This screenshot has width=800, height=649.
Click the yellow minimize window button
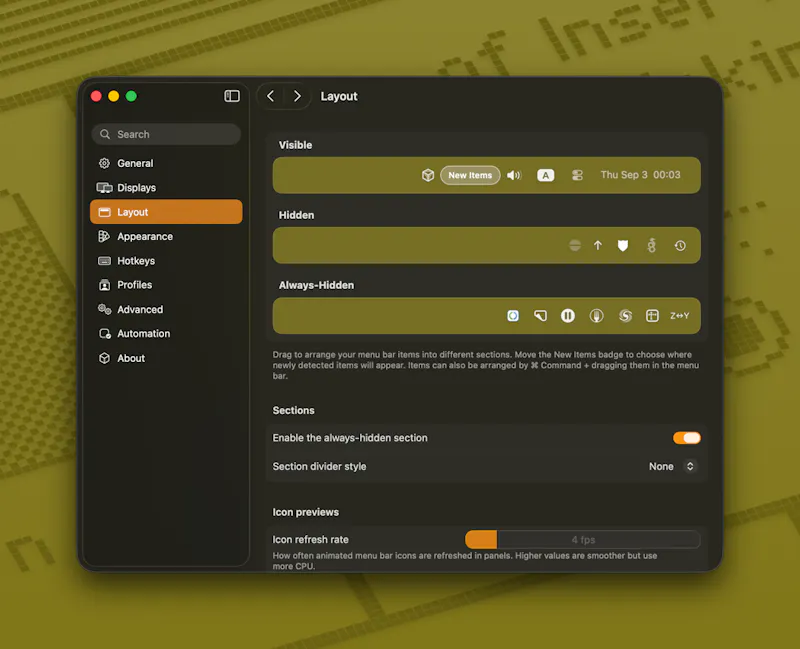(x=114, y=96)
